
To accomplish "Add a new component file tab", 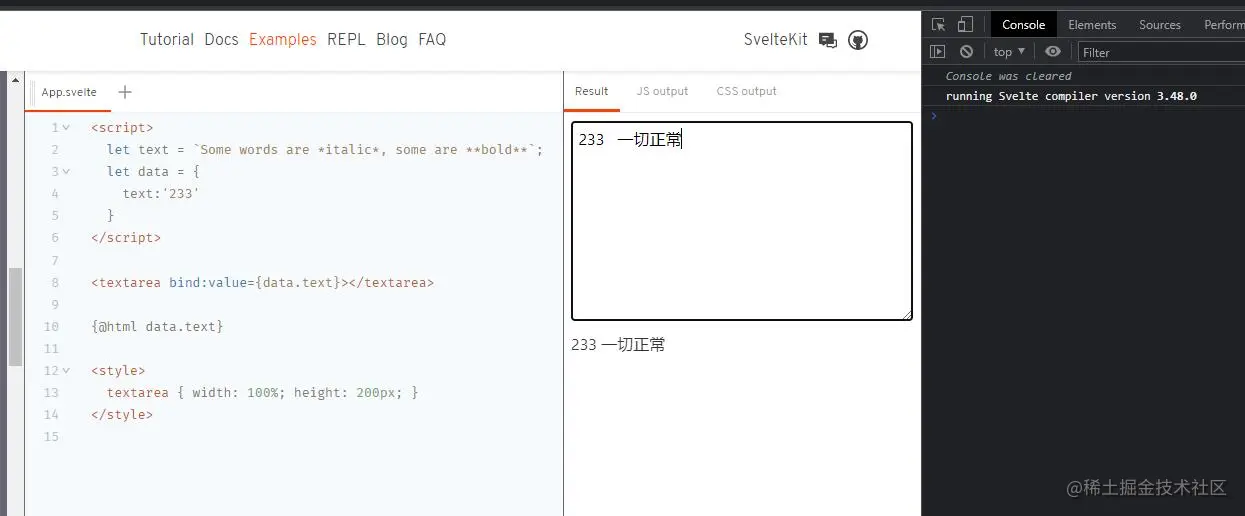I will point(125,92).
